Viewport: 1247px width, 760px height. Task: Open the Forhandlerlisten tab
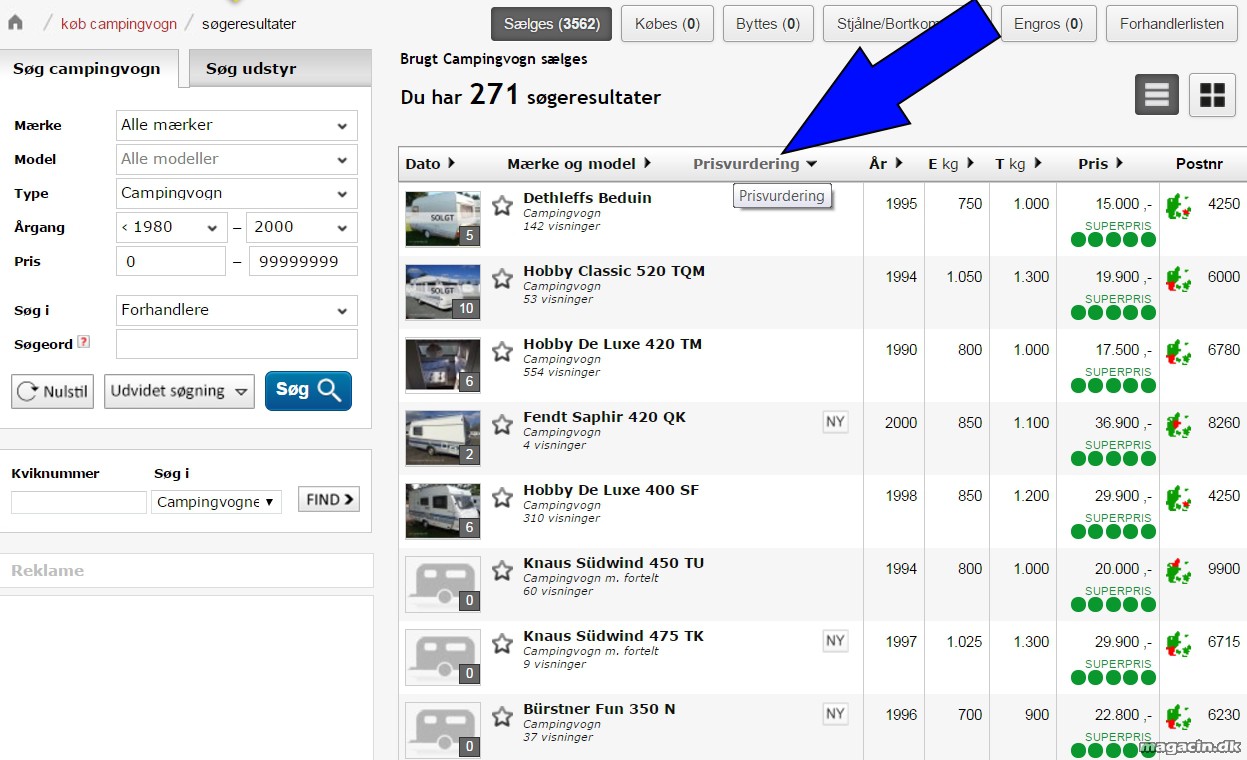(1172, 24)
